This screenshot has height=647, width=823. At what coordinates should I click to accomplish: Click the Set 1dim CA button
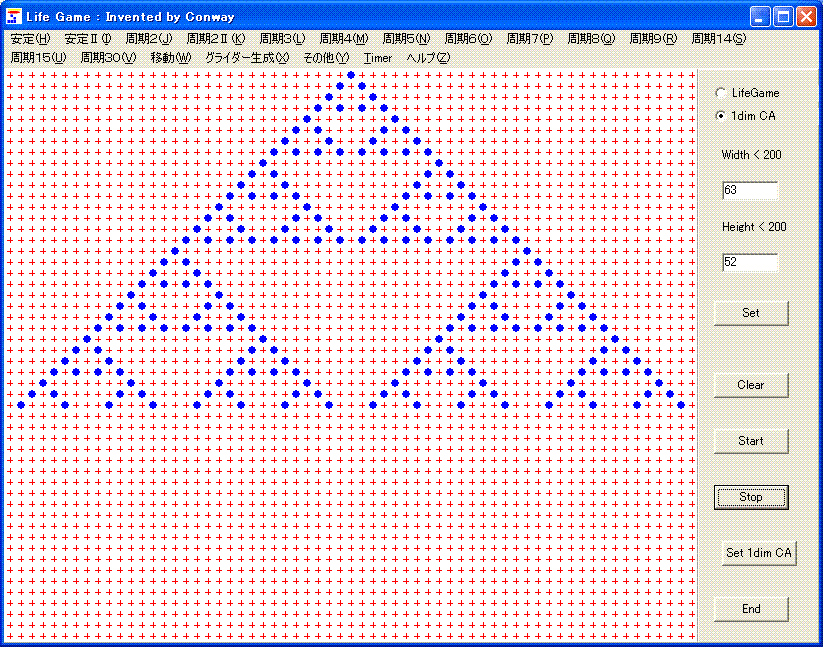[x=759, y=553]
